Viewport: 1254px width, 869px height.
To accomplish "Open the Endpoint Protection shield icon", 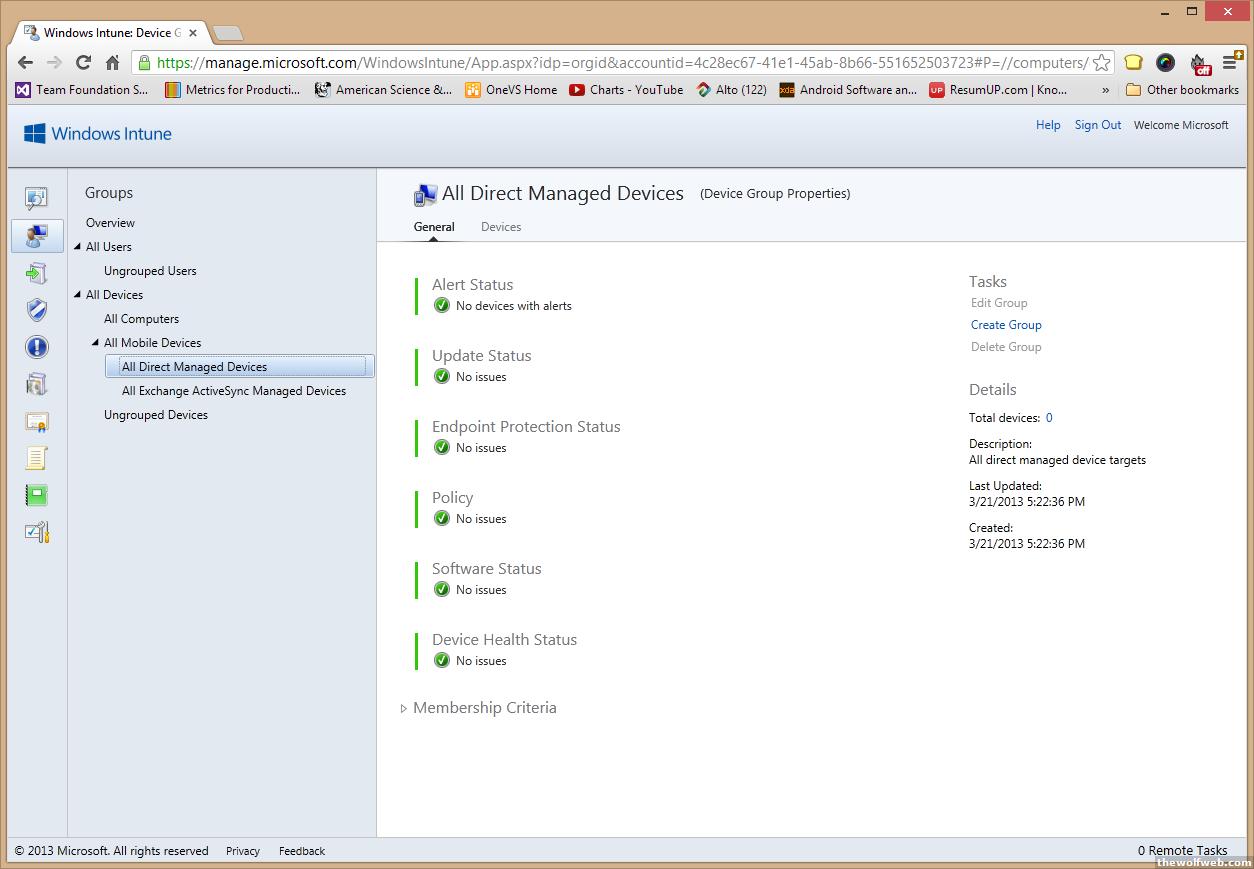I will (37, 310).
